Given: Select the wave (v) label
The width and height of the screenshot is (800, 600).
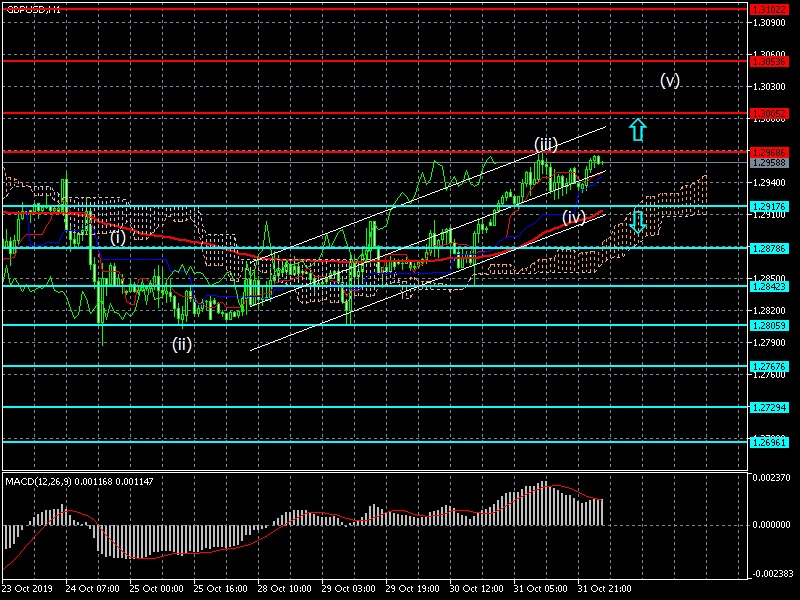Looking at the screenshot, I should [x=670, y=80].
